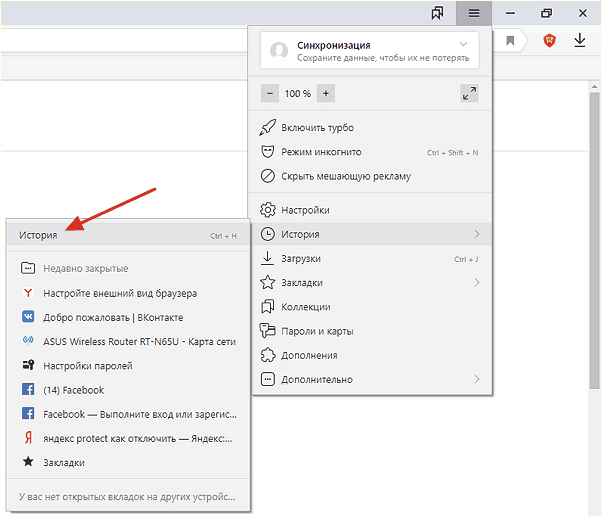
Task: Click the settings gear icon
Action: pyautogui.click(x=268, y=210)
